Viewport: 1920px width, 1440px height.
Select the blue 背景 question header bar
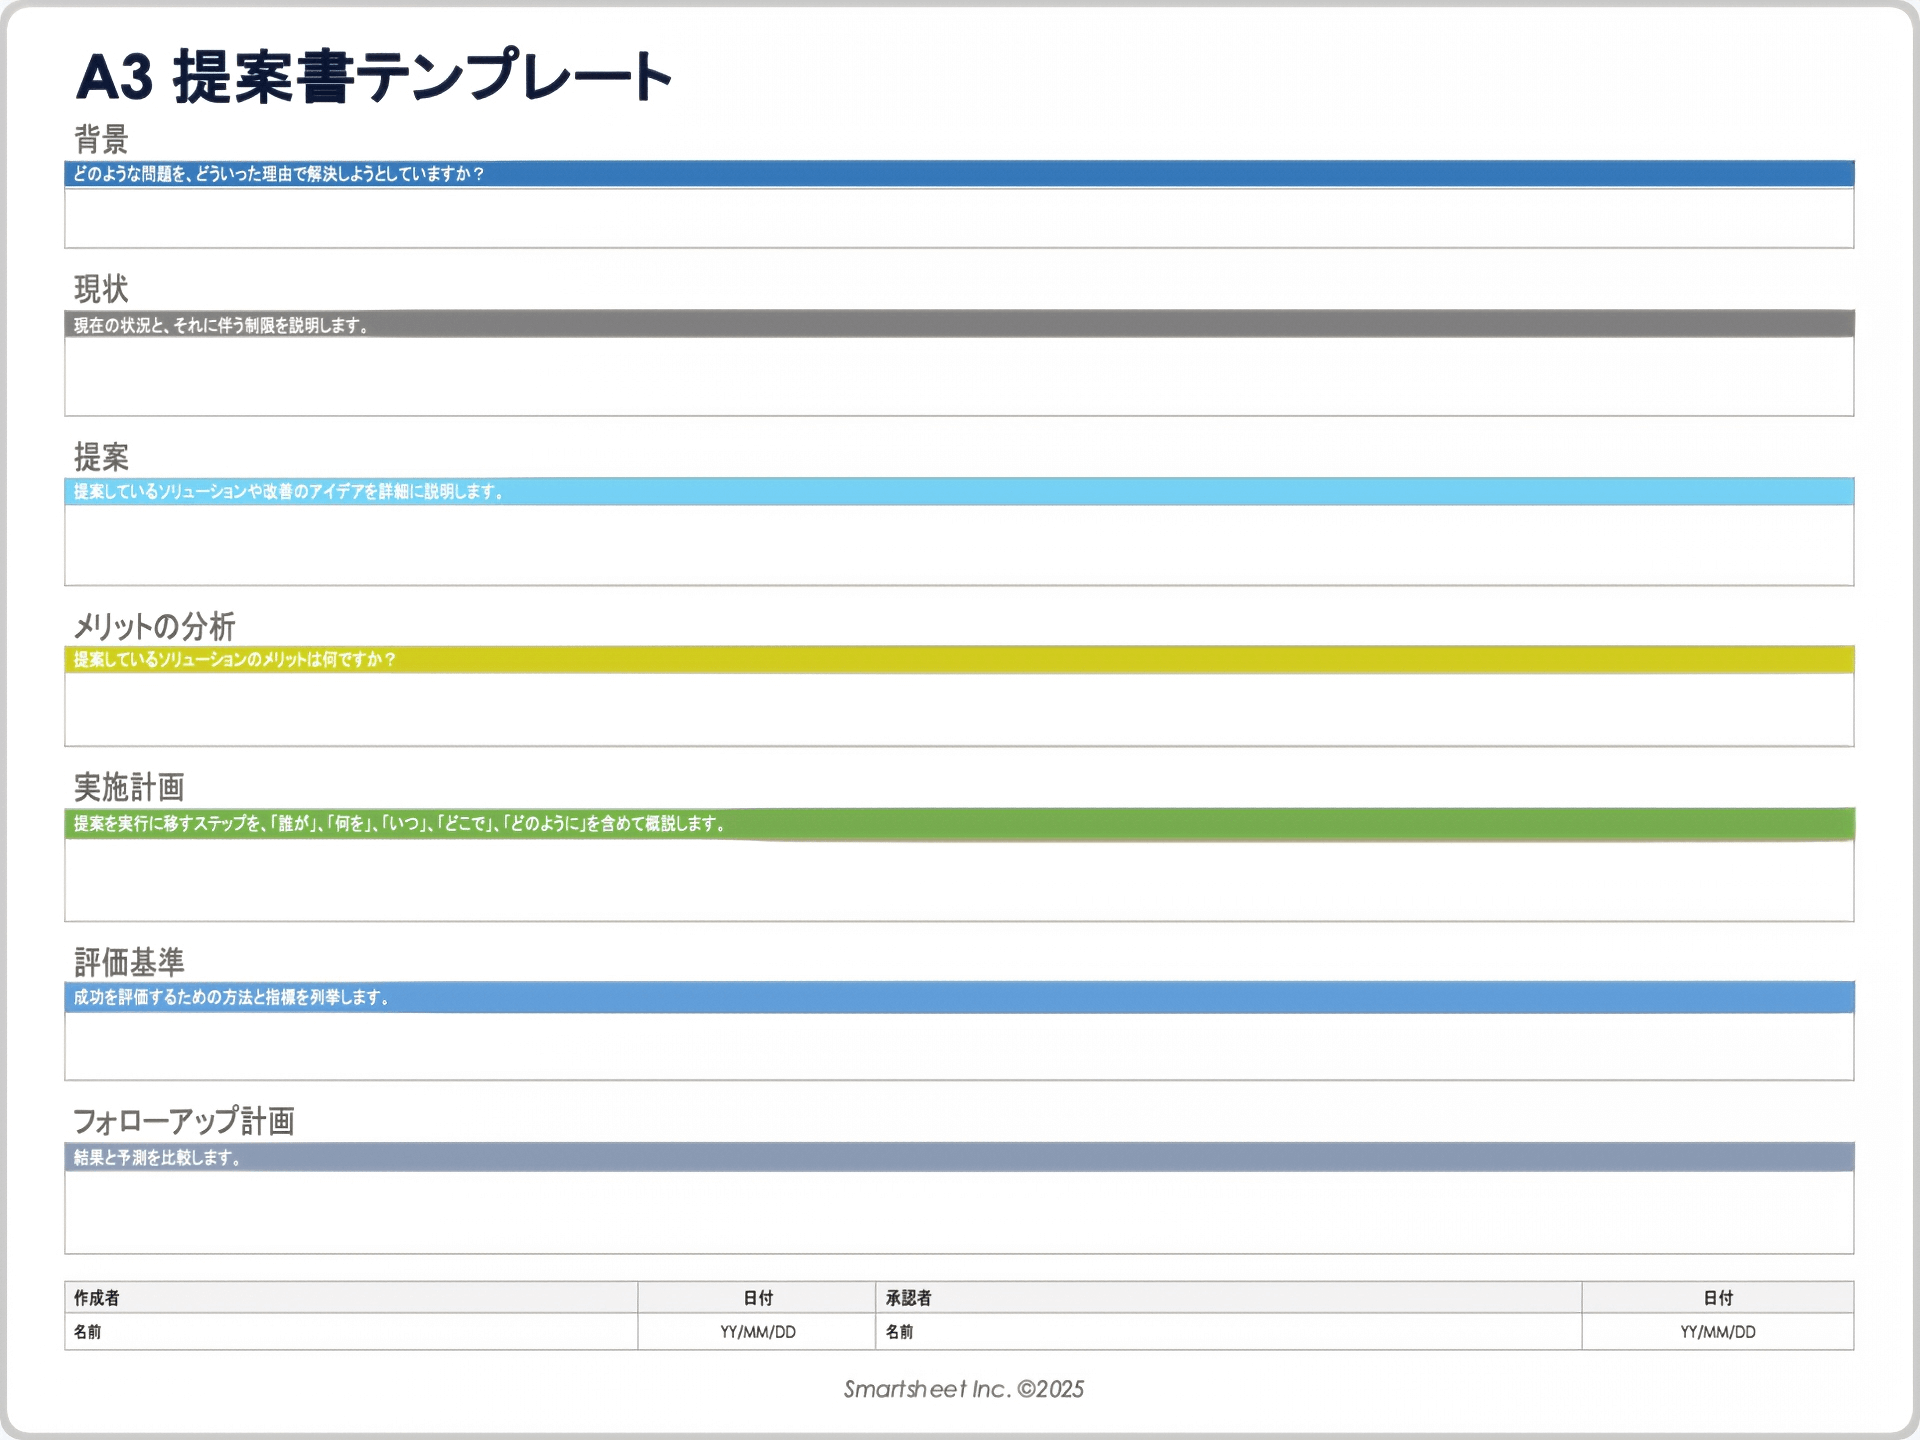pos(958,174)
